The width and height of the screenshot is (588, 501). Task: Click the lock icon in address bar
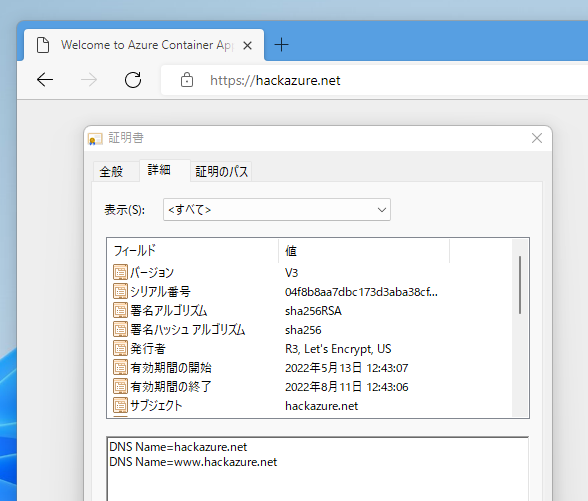point(187,80)
